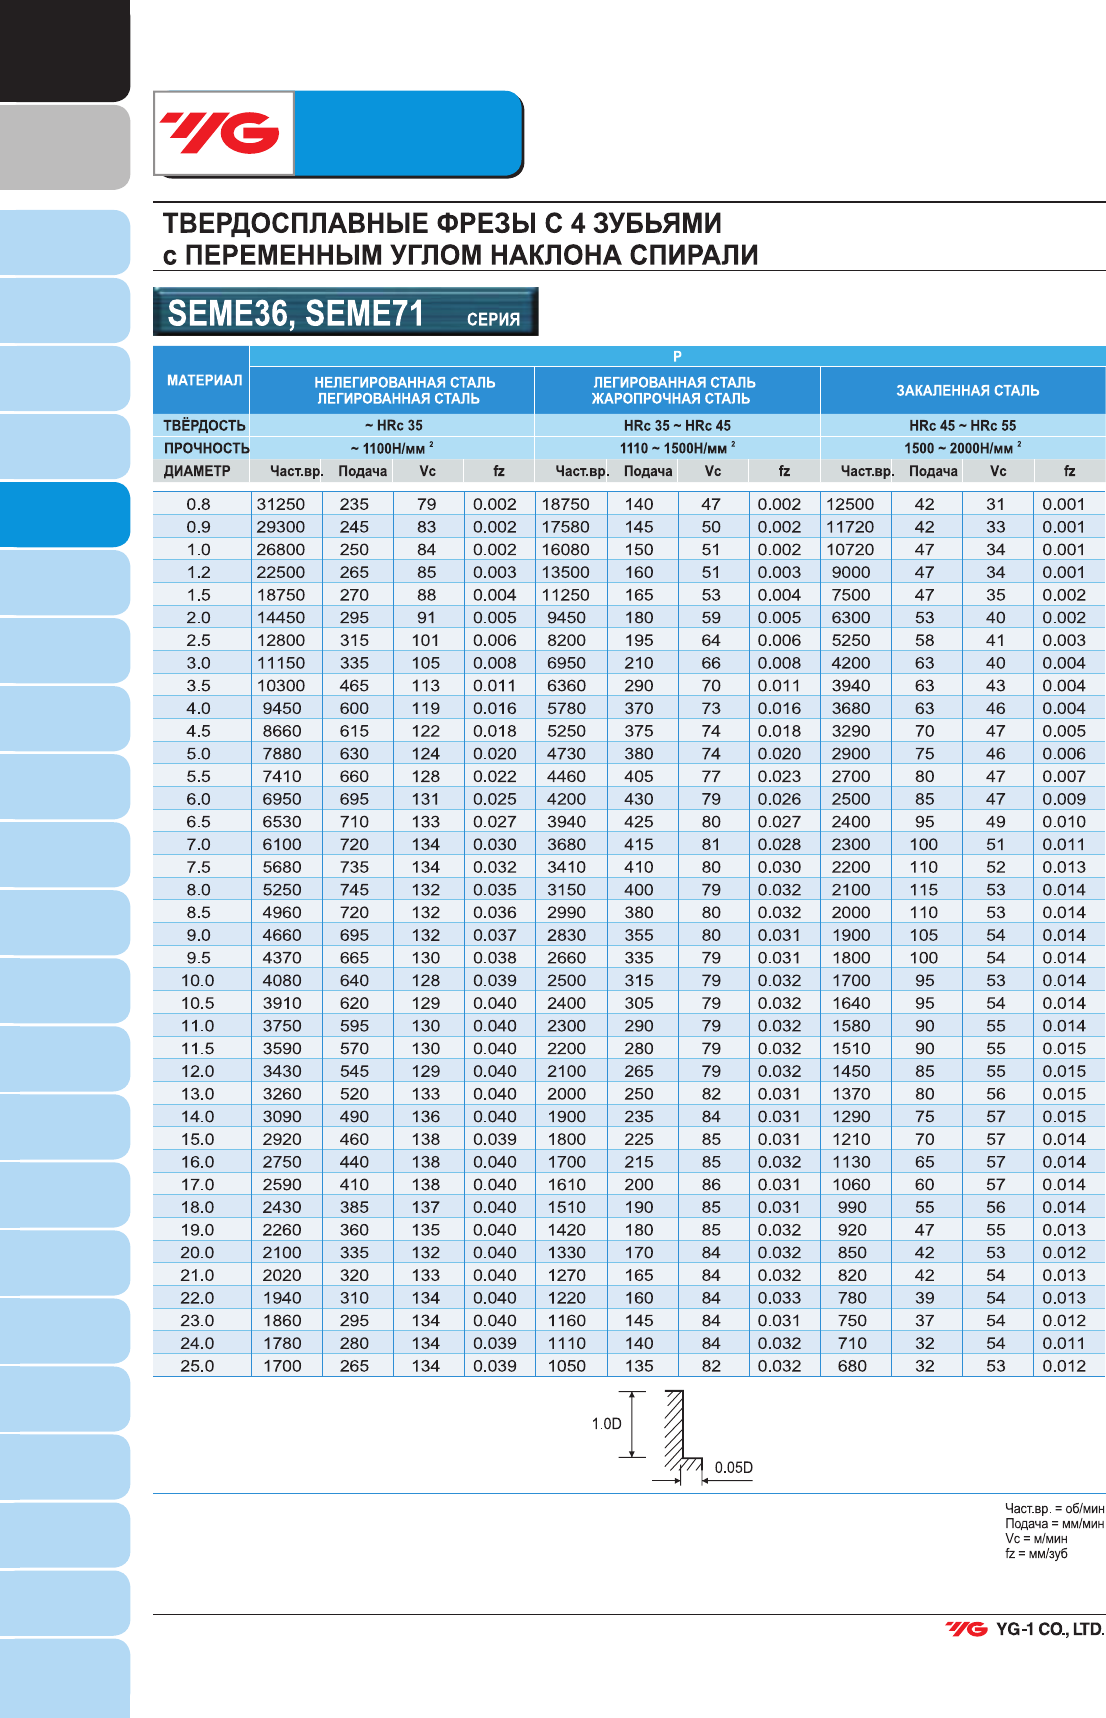Click the 'ПРОЧНОСТЬ' row label

(206, 448)
